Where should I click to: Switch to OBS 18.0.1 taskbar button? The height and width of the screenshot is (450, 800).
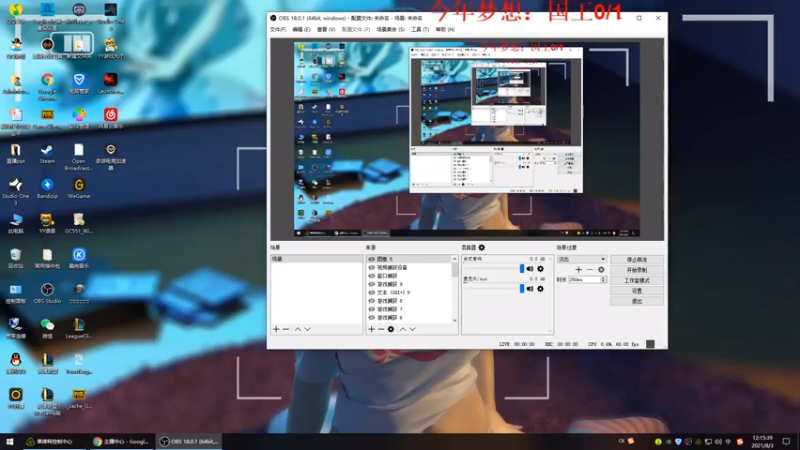188,441
